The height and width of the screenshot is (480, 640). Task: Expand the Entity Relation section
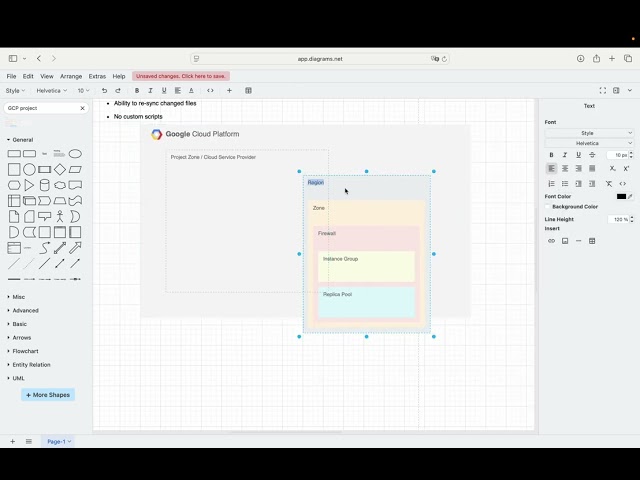tap(29, 364)
